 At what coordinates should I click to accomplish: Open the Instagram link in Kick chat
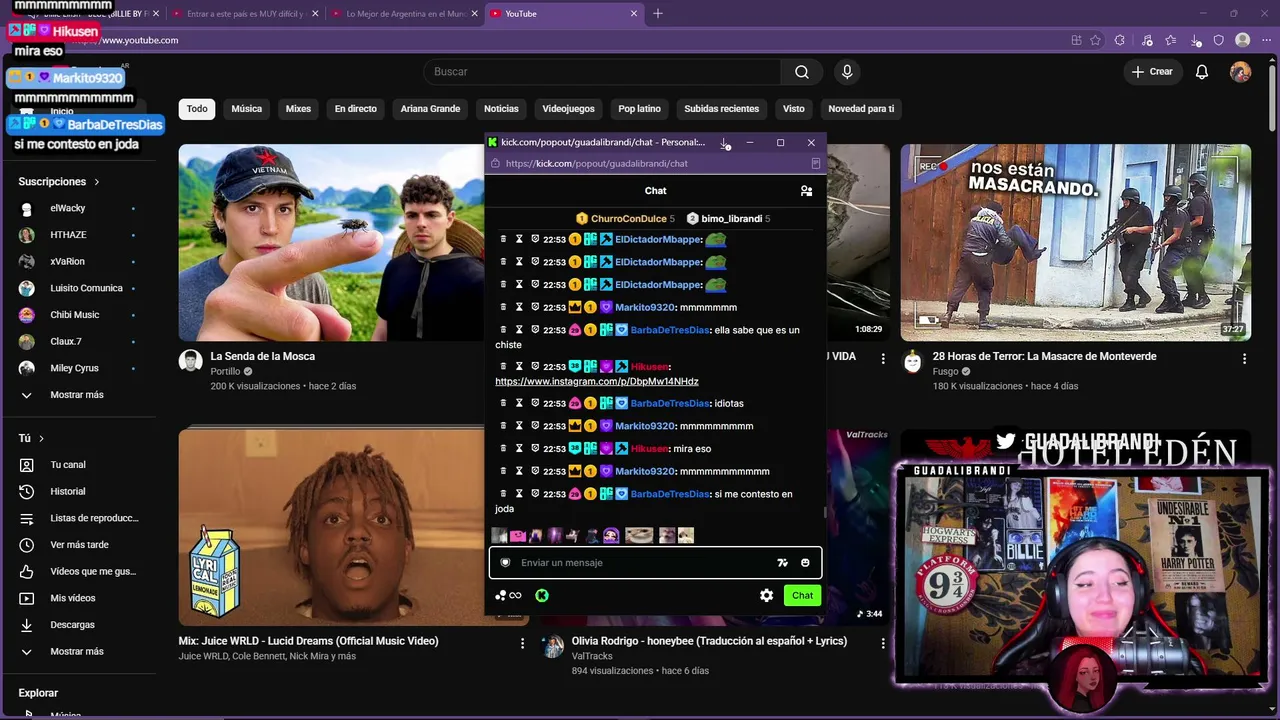597,381
